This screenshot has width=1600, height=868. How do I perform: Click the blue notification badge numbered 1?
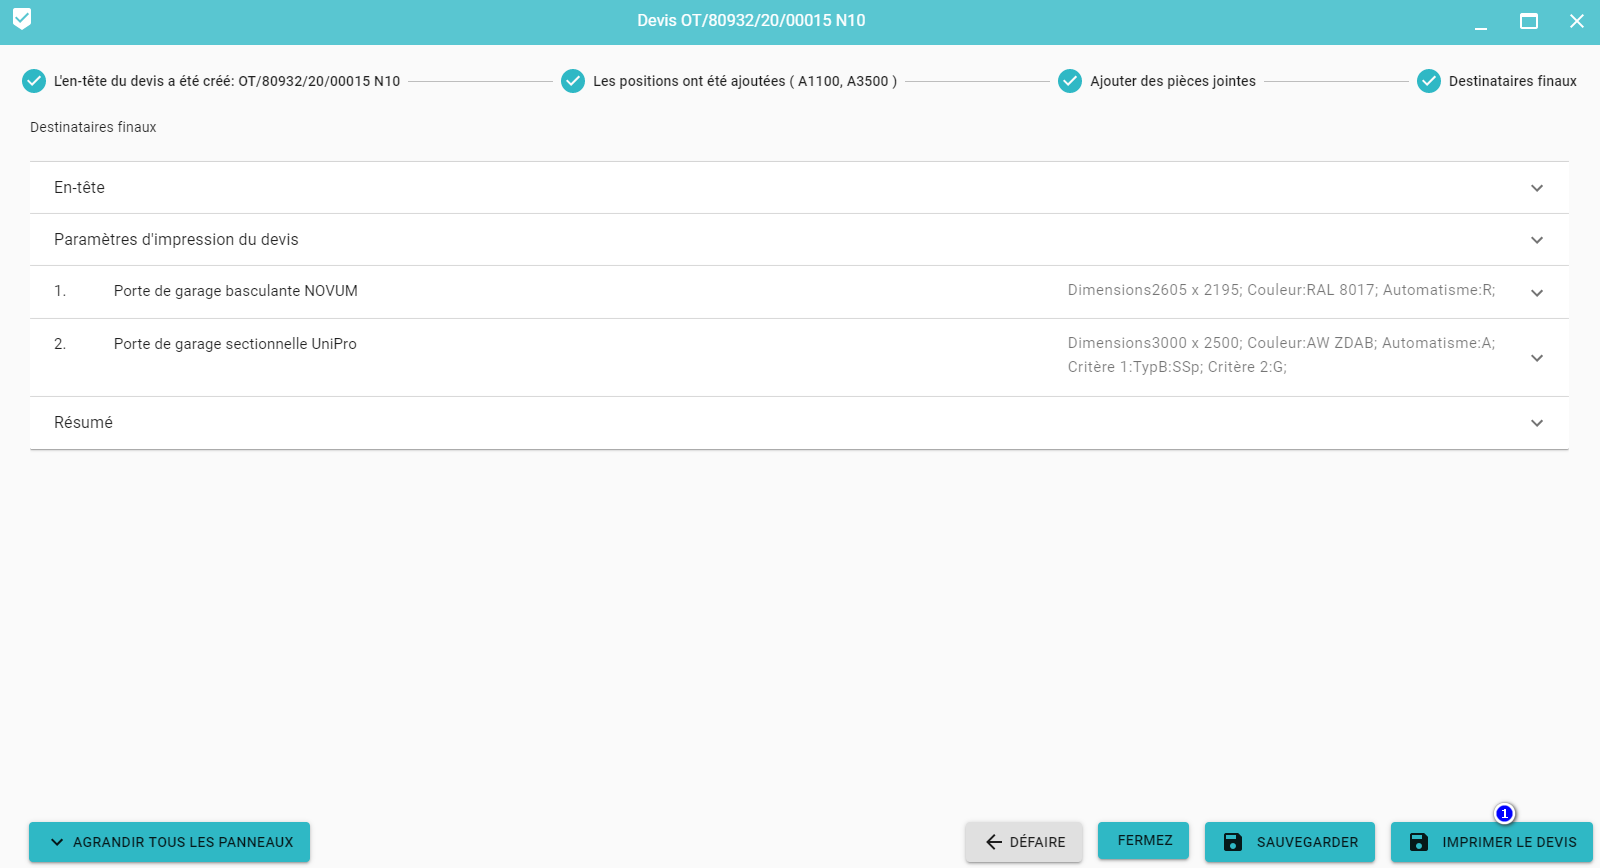[x=1504, y=814]
